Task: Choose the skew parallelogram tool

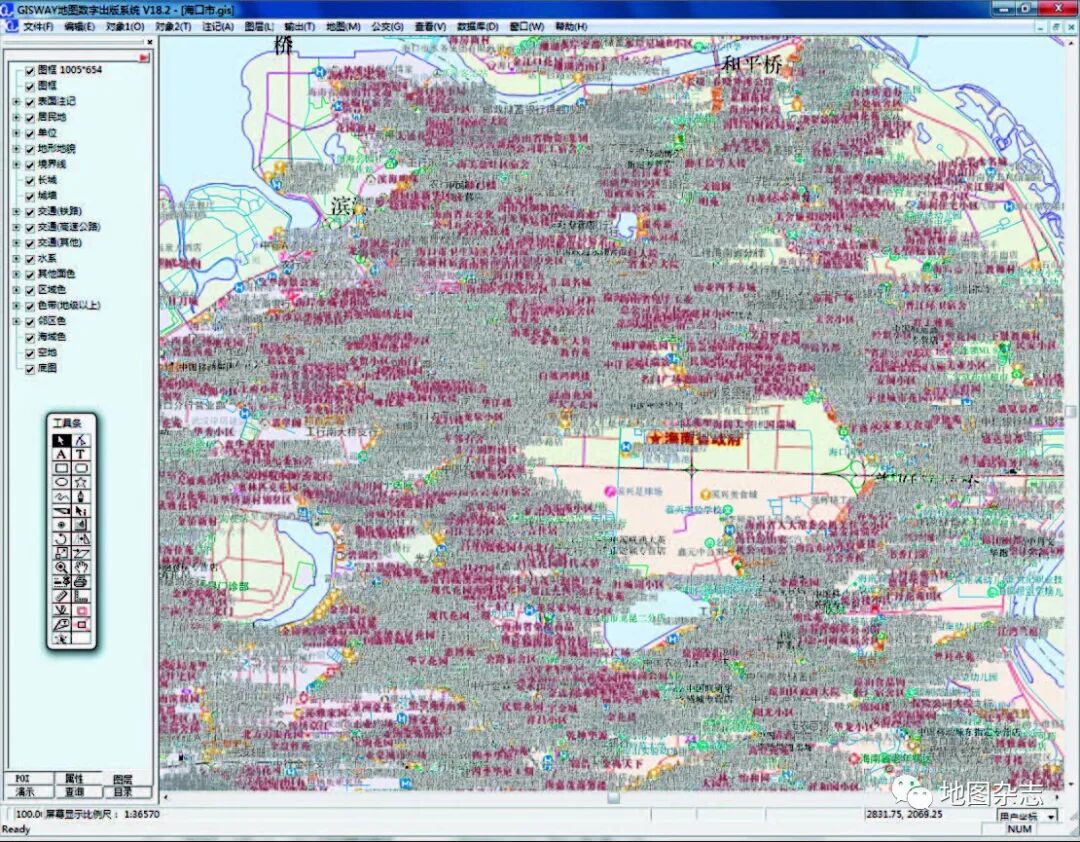Action: [81, 553]
